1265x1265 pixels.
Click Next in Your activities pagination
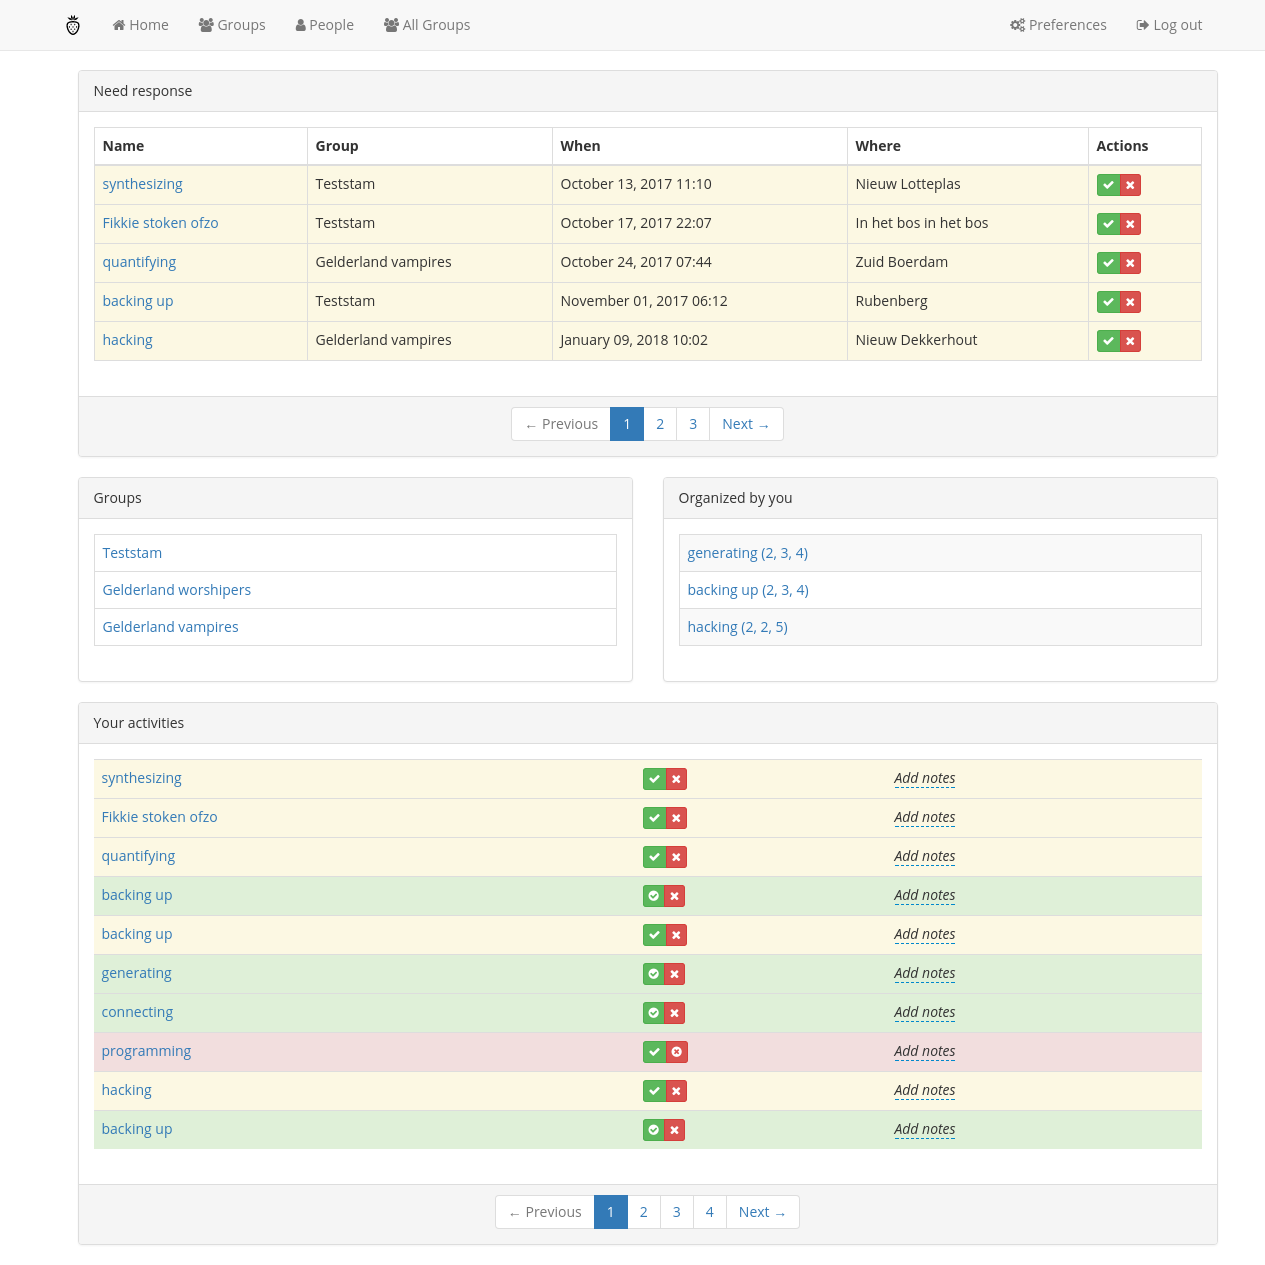coord(762,1212)
